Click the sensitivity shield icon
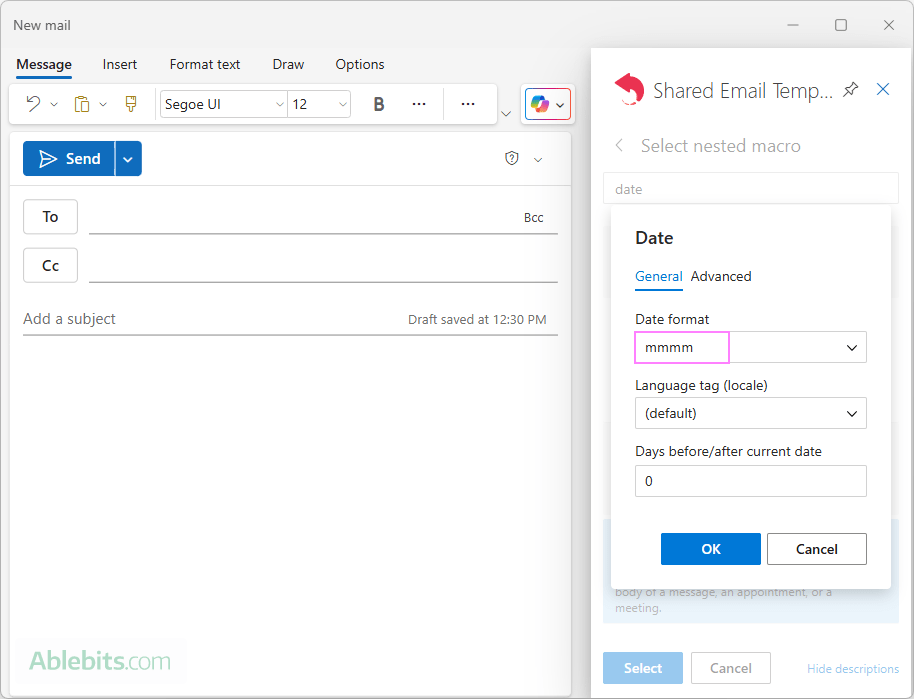 [x=512, y=158]
